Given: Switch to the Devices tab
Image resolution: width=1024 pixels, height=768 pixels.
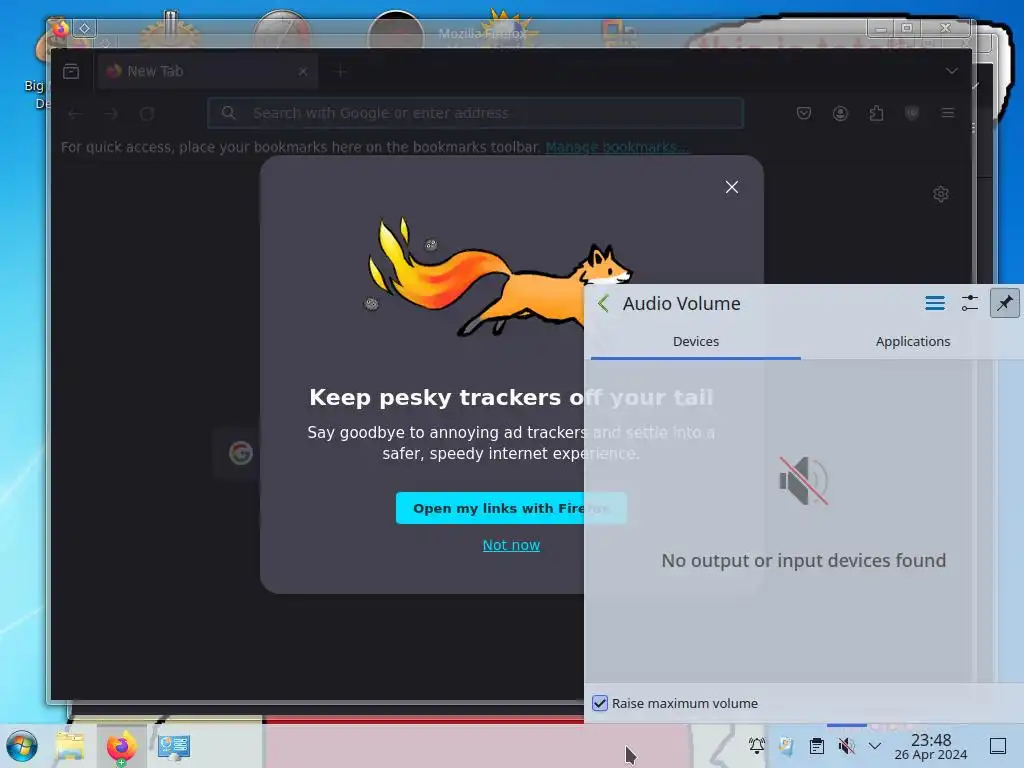Looking at the screenshot, I should 696,342.
